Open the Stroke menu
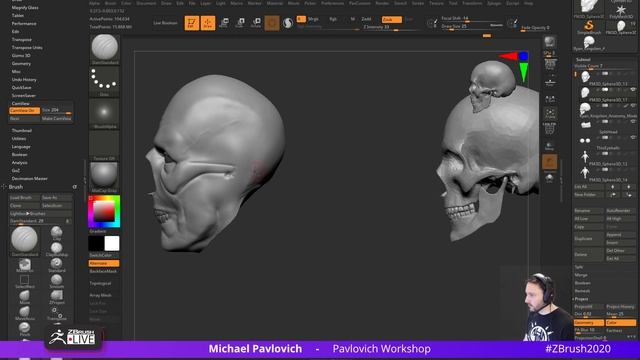This screenshot has height=360, width=640. pos(418,3)
